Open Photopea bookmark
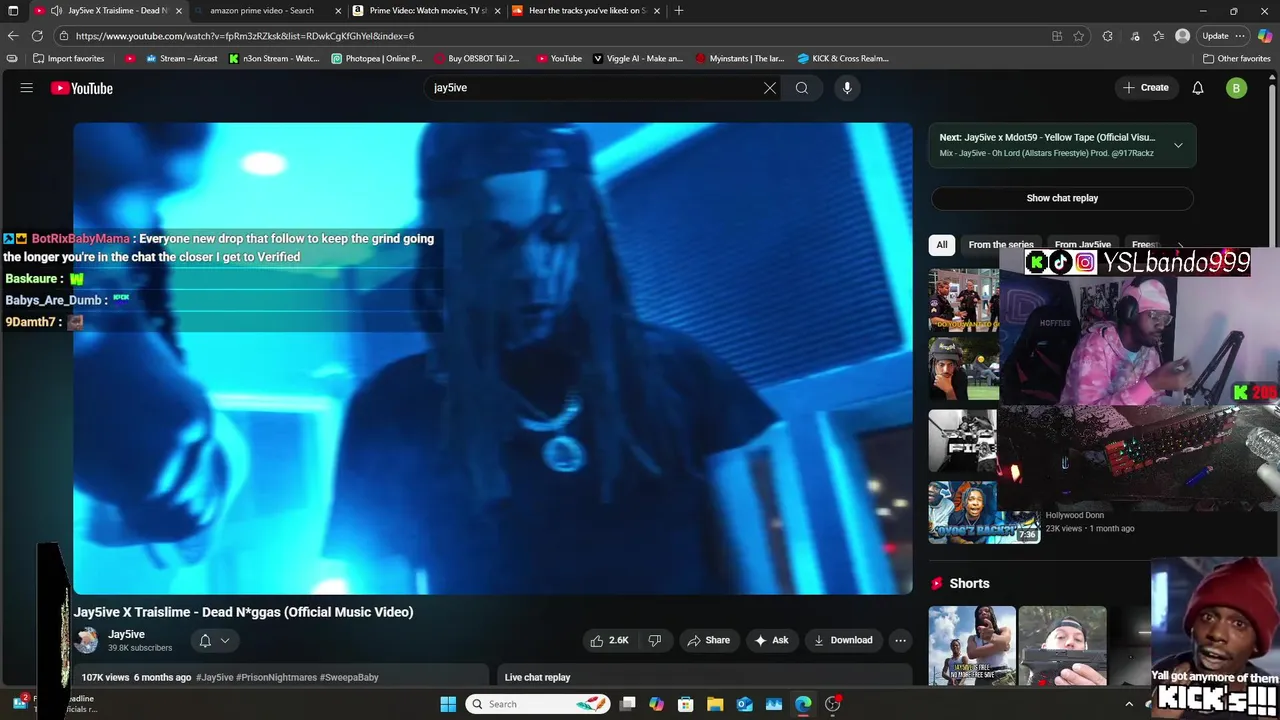Screen dimensions: 1280x720 (377, 59)
